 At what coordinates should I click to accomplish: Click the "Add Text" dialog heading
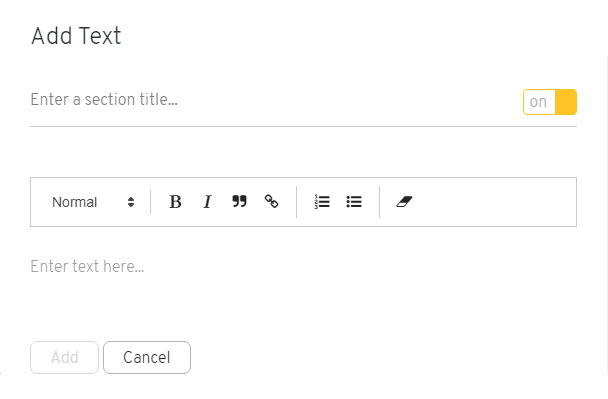point(76,36)
